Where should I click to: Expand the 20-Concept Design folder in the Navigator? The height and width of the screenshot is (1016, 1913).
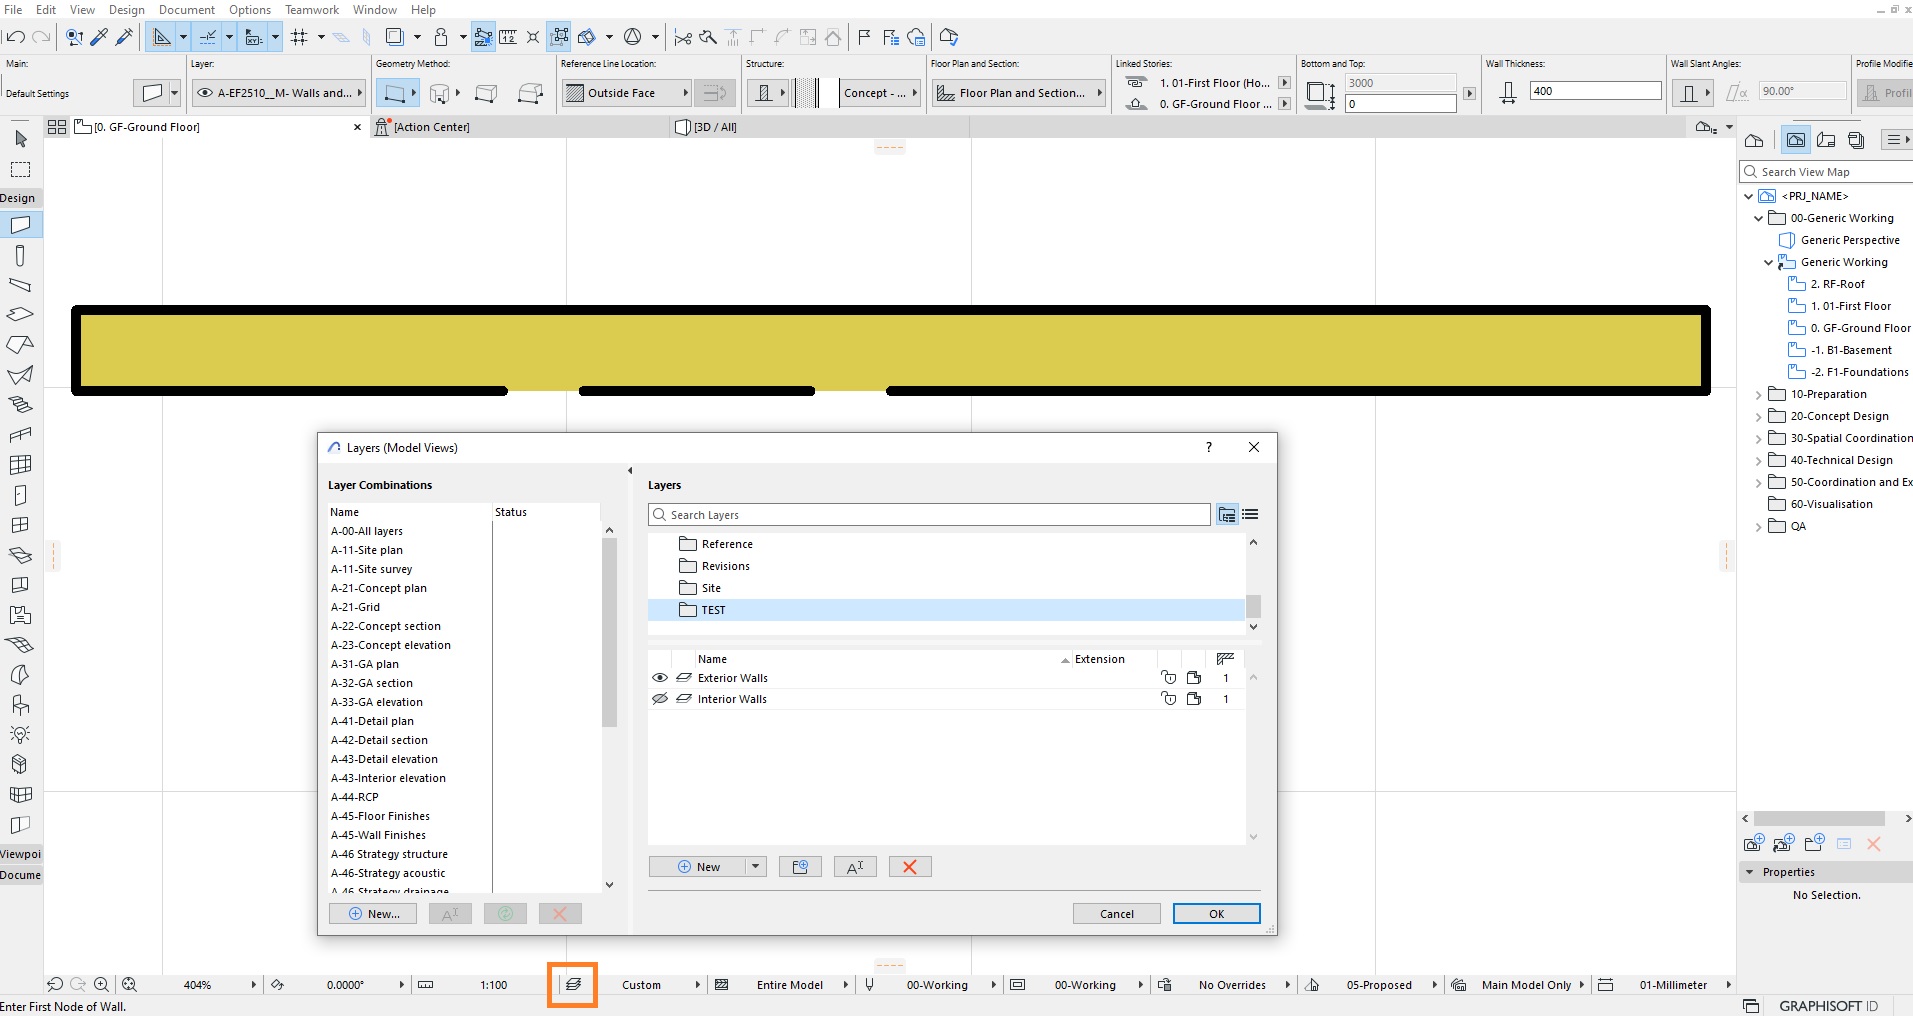point(1759,417)
